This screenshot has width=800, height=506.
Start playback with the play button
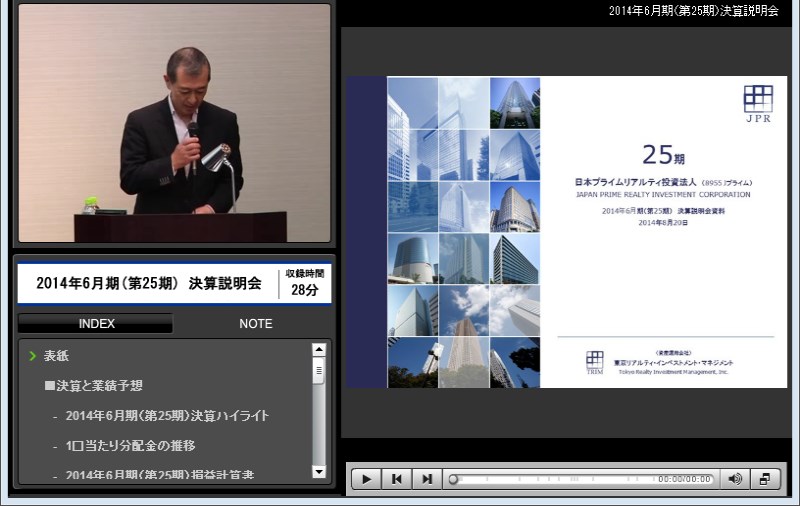366,479
